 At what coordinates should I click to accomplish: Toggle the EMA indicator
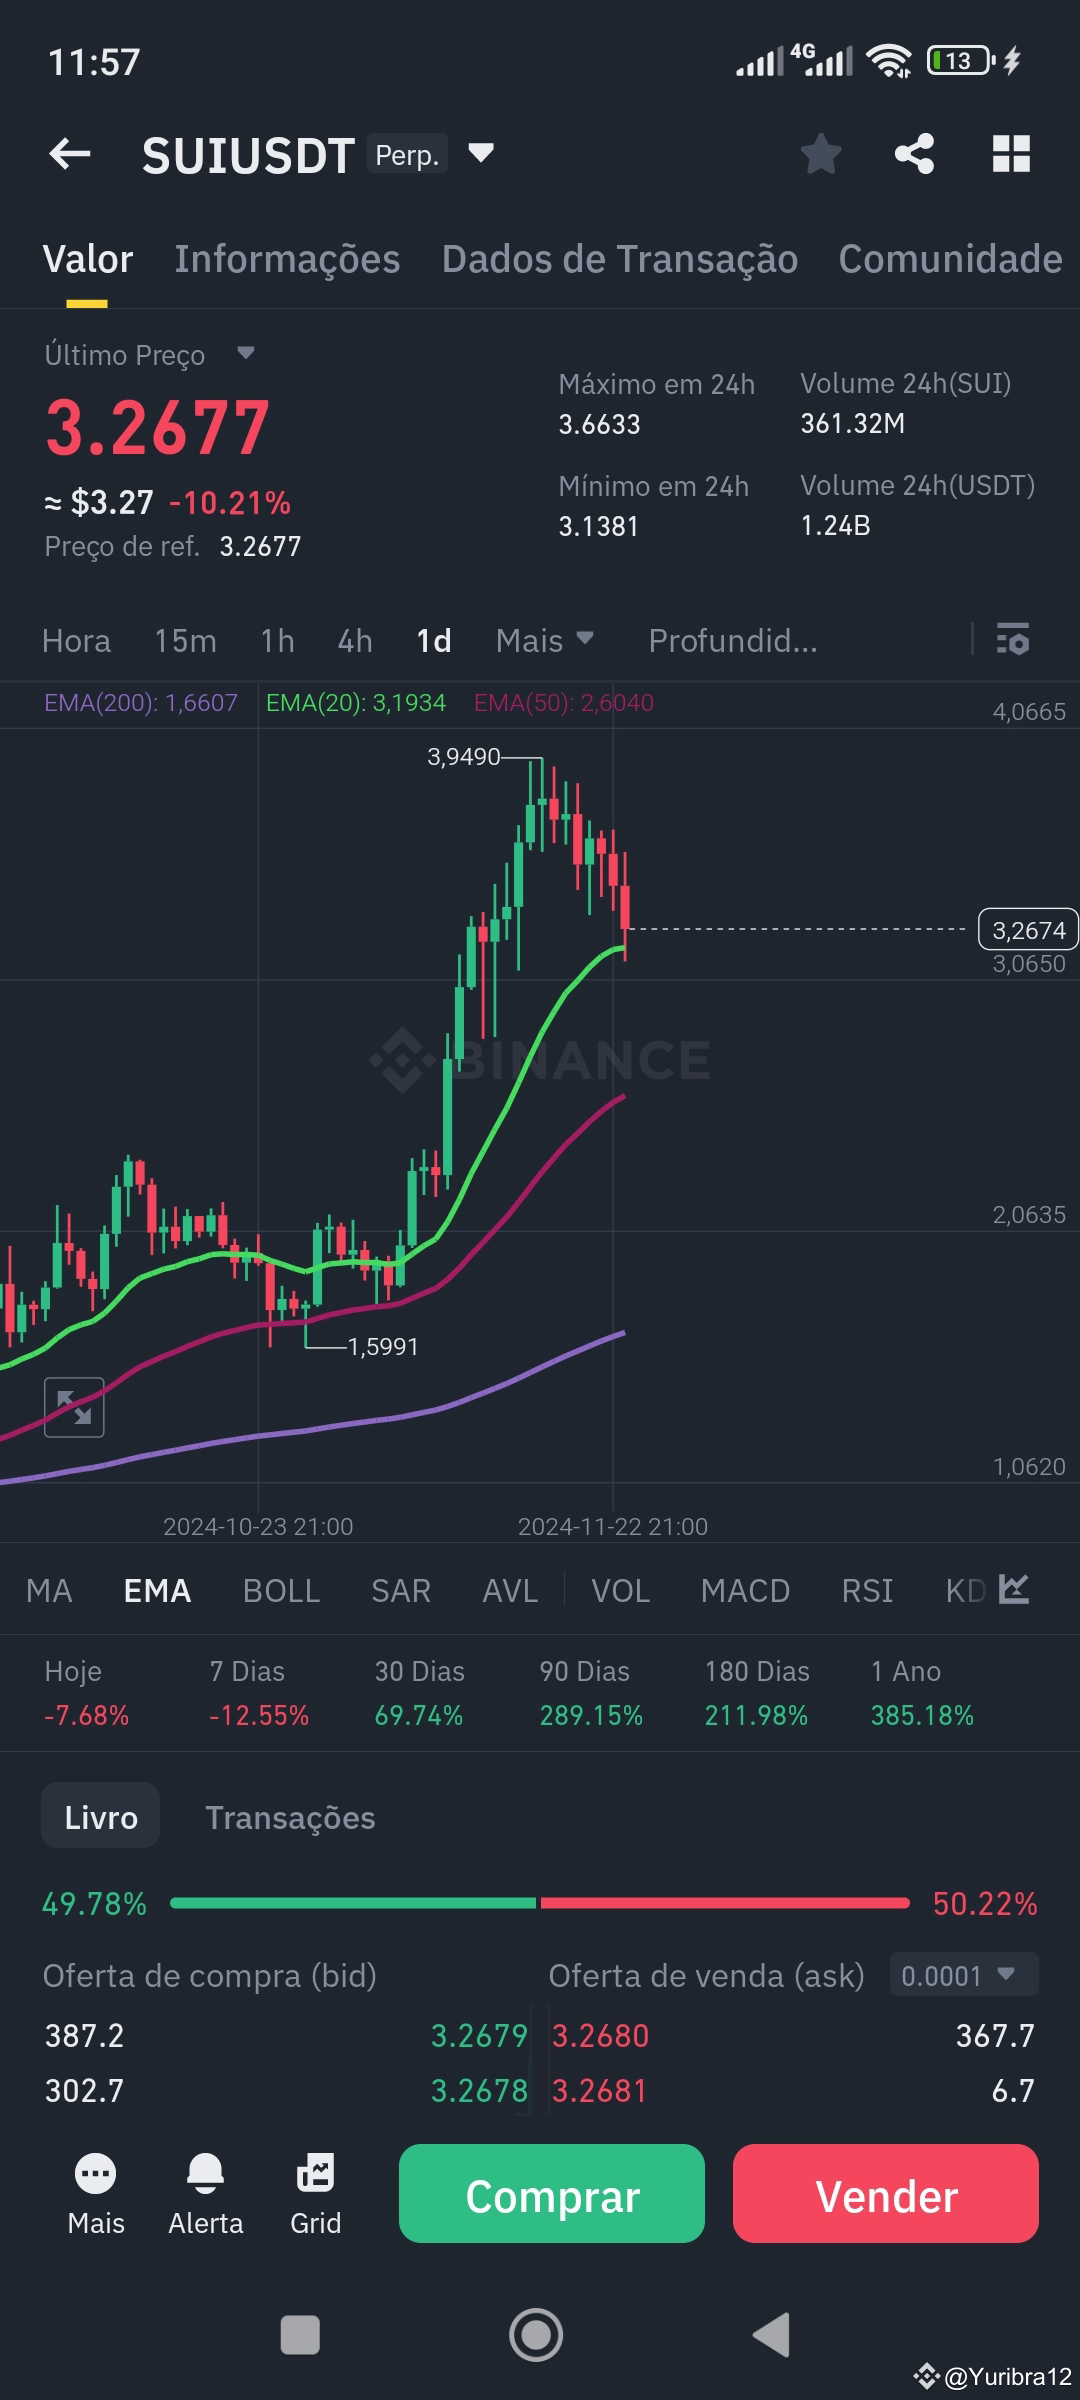pyautogui.click(x=157, y=1590)
